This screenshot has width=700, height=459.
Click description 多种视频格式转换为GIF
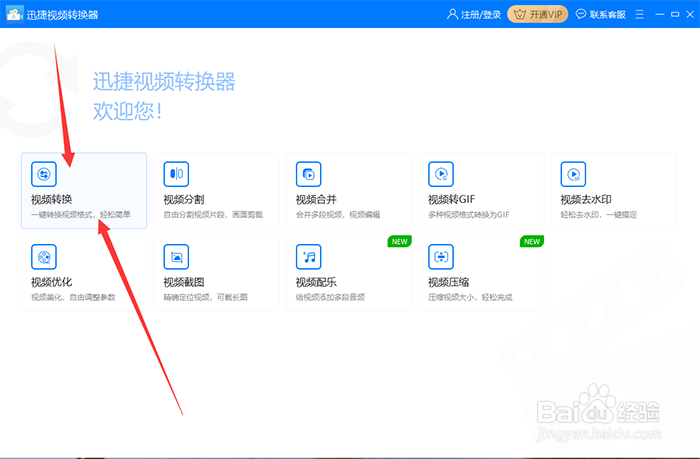468,215
